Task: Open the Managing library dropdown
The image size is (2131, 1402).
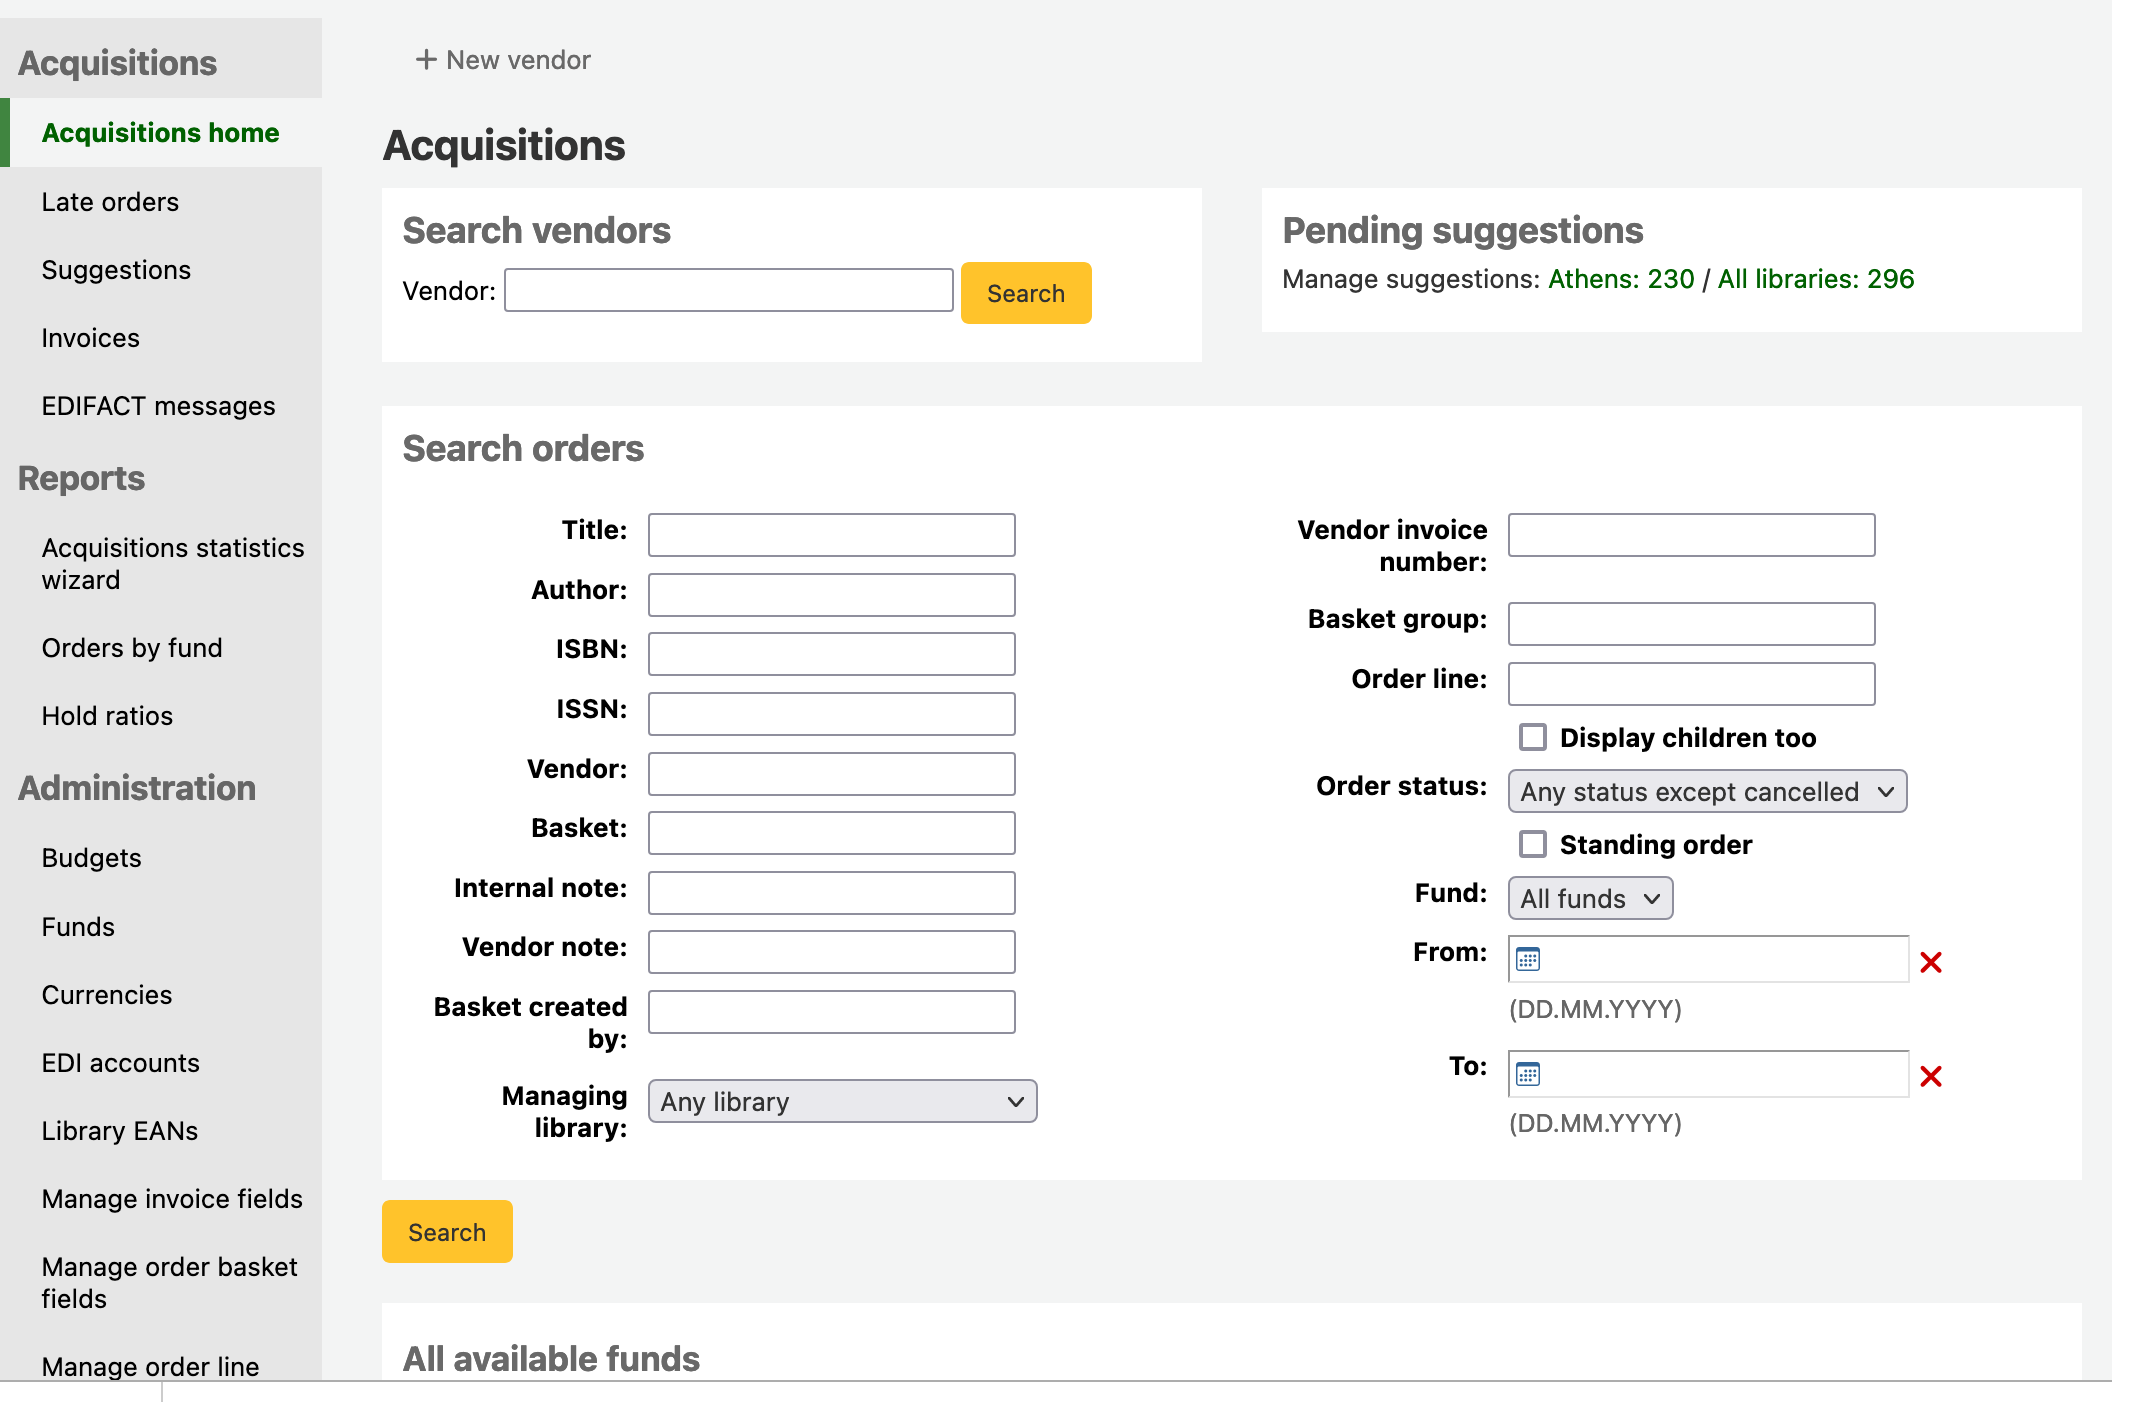Action: [842, 1102]
